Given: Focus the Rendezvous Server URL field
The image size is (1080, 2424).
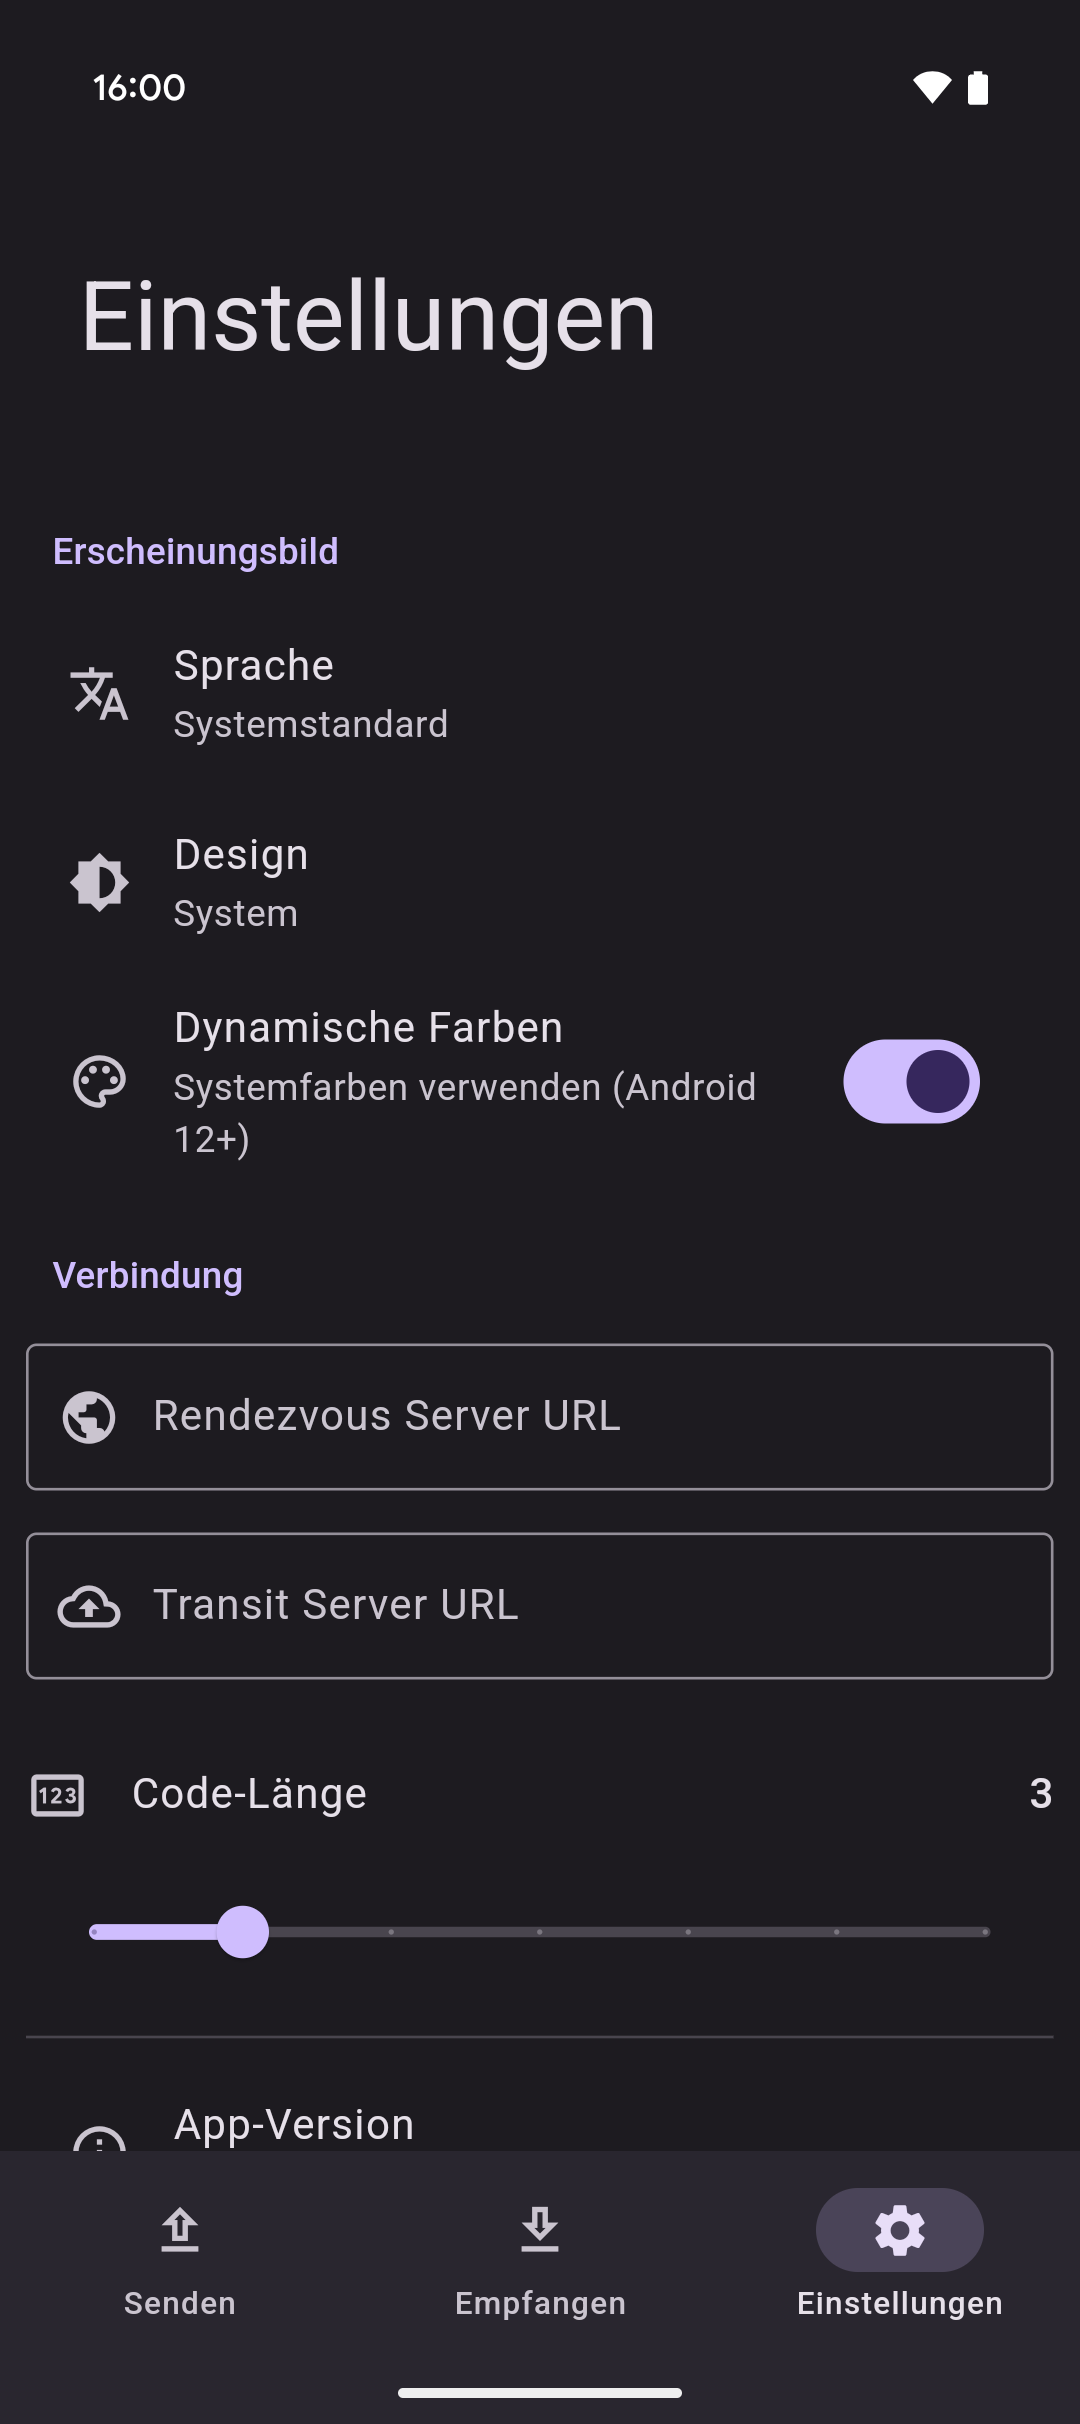Looking at the screenshot, I should tap(580, 1417).
